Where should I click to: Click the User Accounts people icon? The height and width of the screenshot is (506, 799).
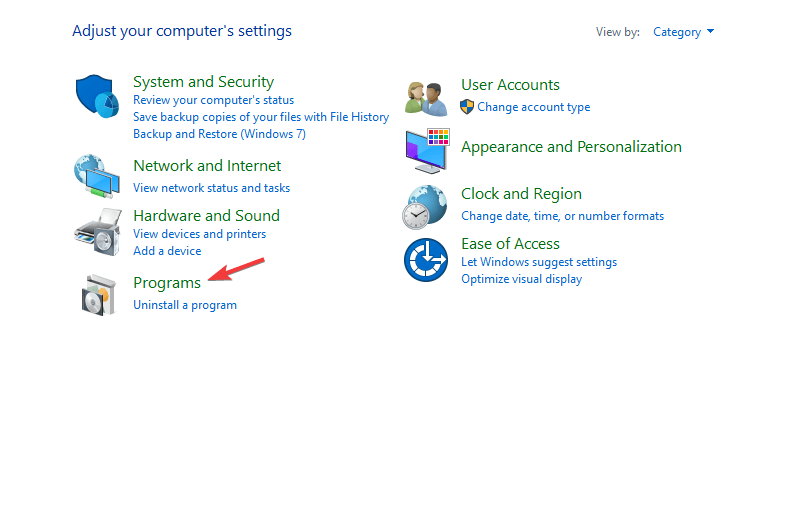tap(426, 98)
